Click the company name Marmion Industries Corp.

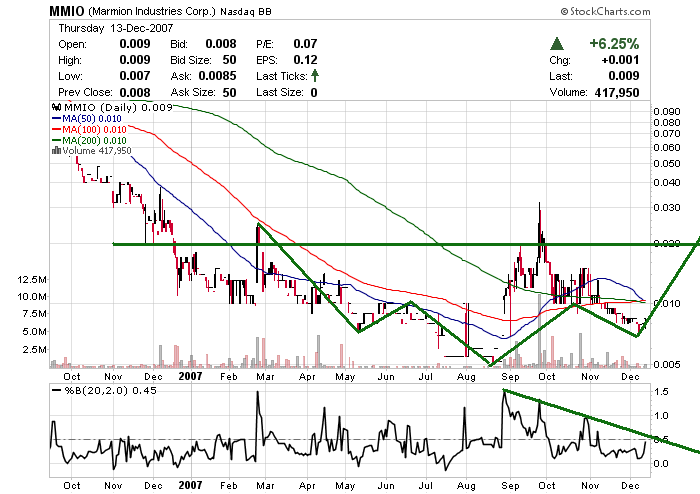(x=152, y=12)
